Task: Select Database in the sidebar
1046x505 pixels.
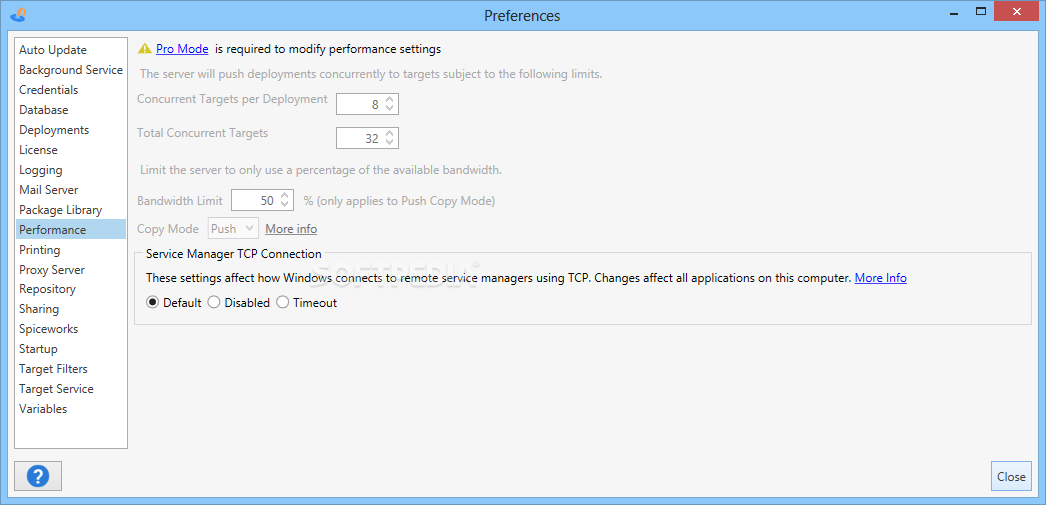Action: [x=71, y=110]
